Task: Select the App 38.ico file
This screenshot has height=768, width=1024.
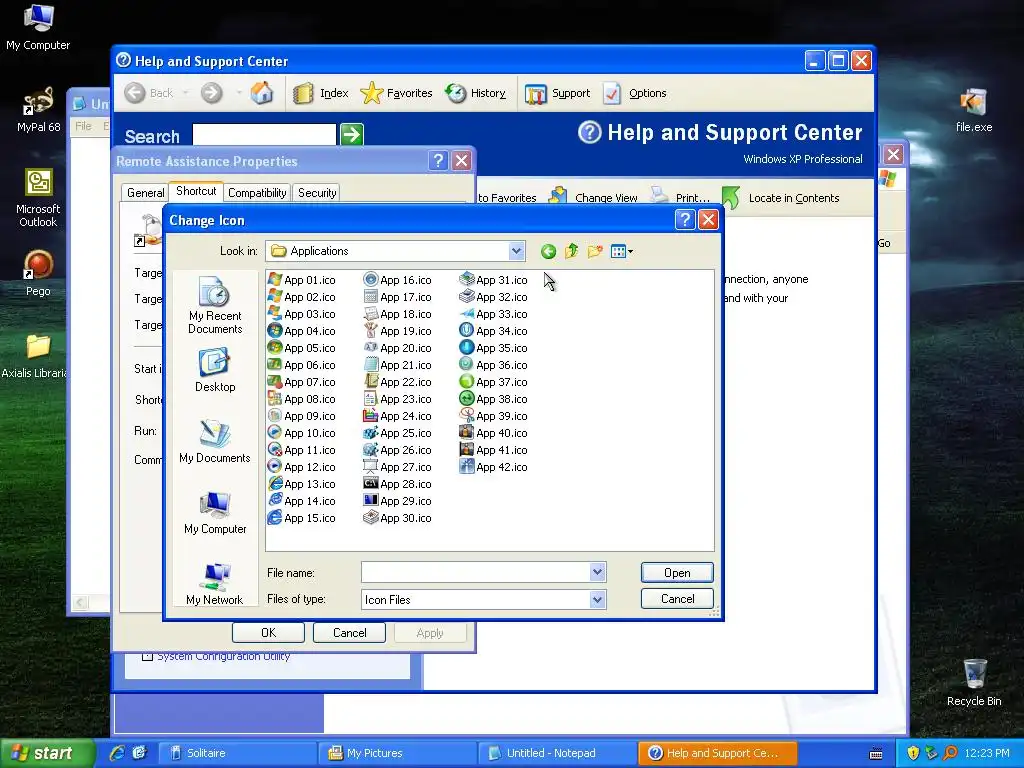Action: tap(494, 399)
